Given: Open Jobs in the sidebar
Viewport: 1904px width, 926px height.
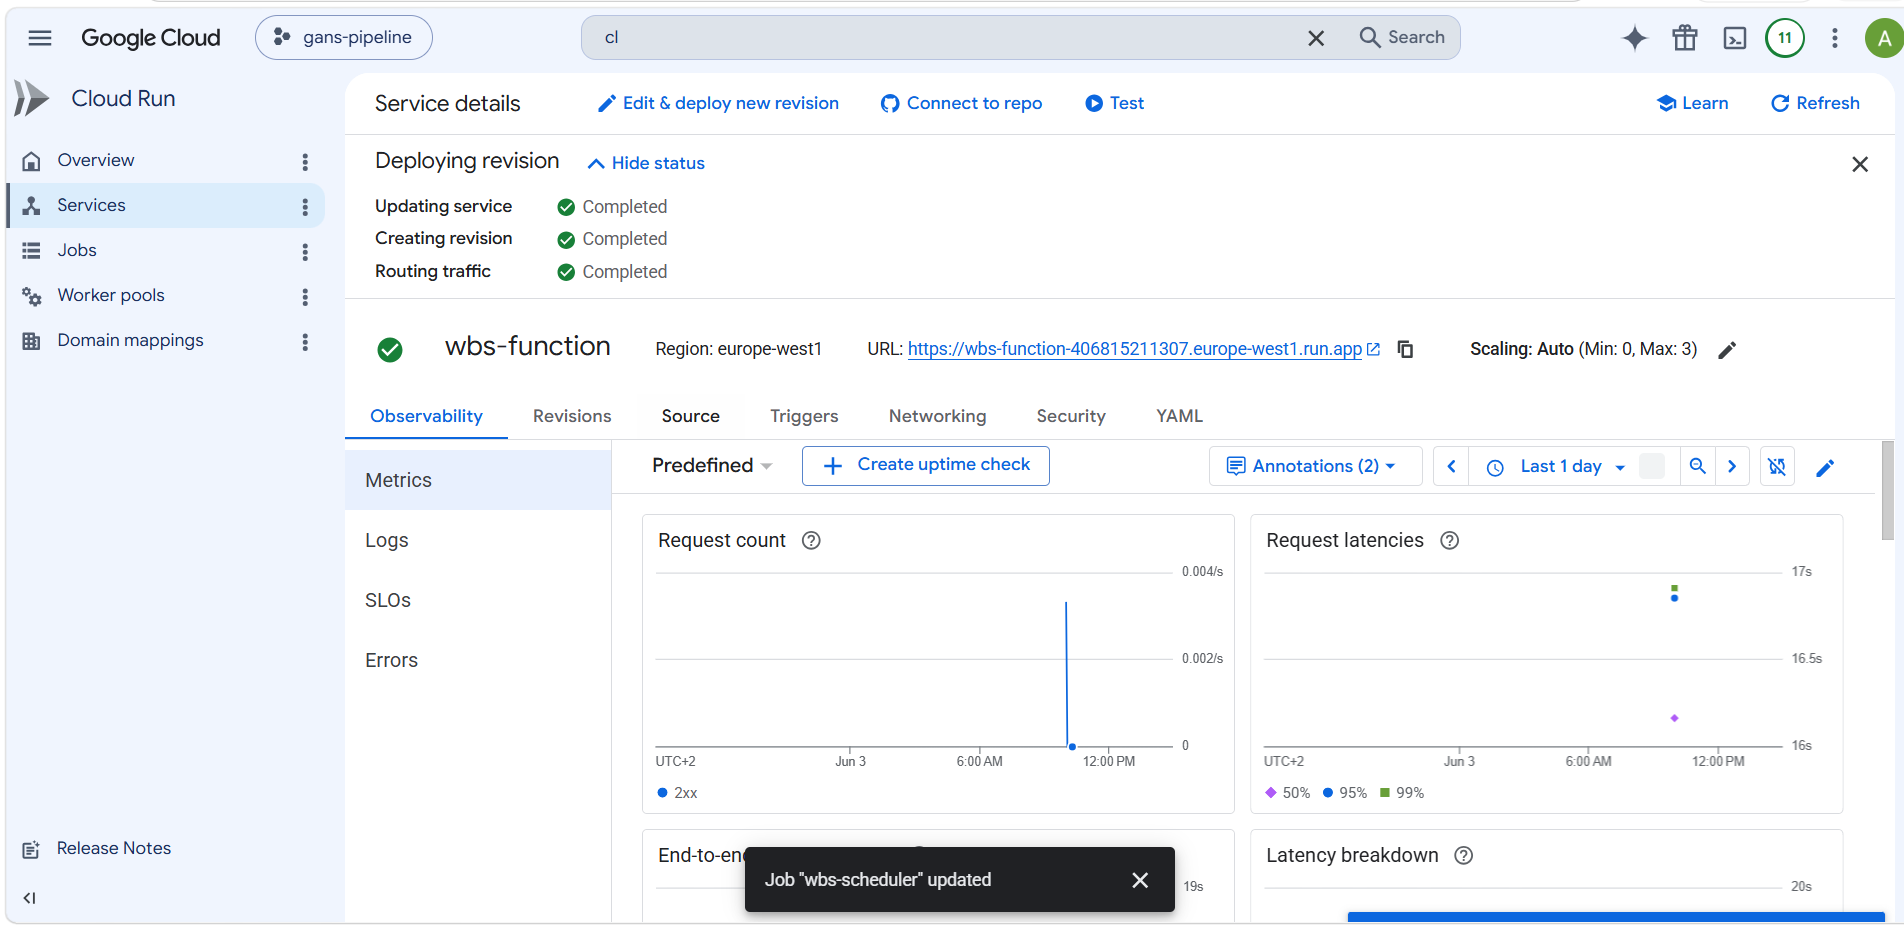Looking at the screenshot, I should point(77,250).
